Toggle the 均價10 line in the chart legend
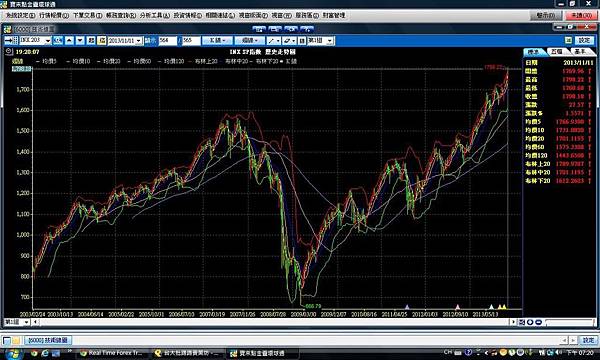The height and width of the screenshot is (360, 600). coord(78,61)
